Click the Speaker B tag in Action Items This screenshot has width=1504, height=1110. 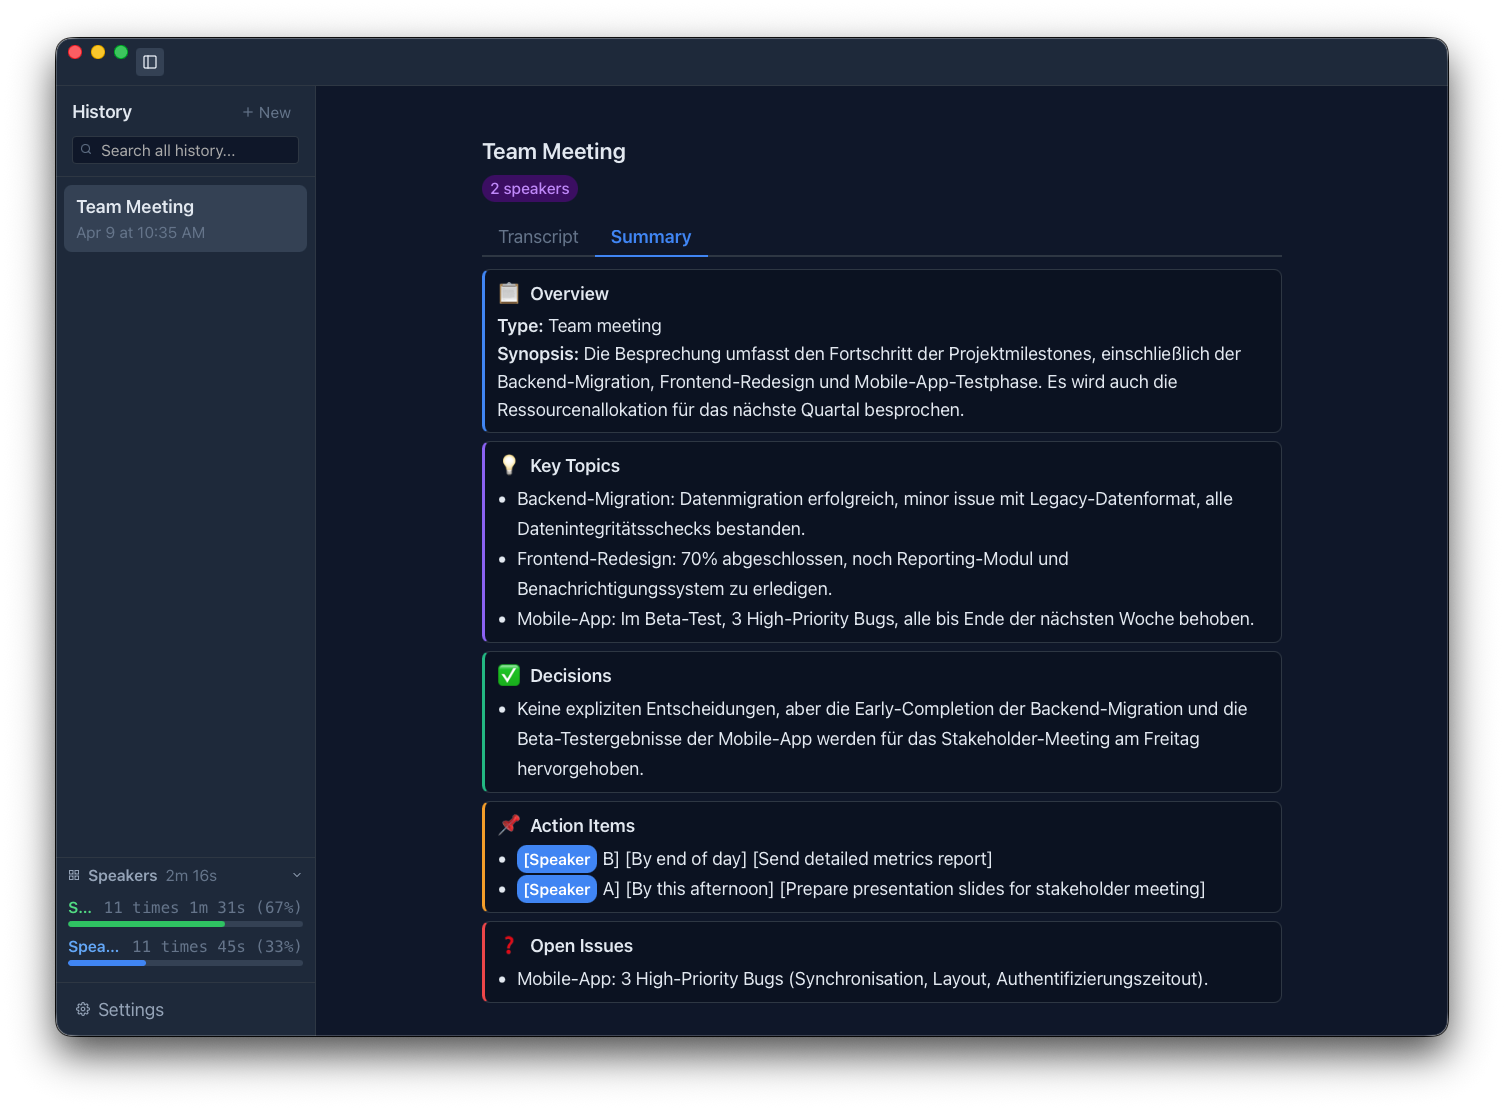(557, 859)
